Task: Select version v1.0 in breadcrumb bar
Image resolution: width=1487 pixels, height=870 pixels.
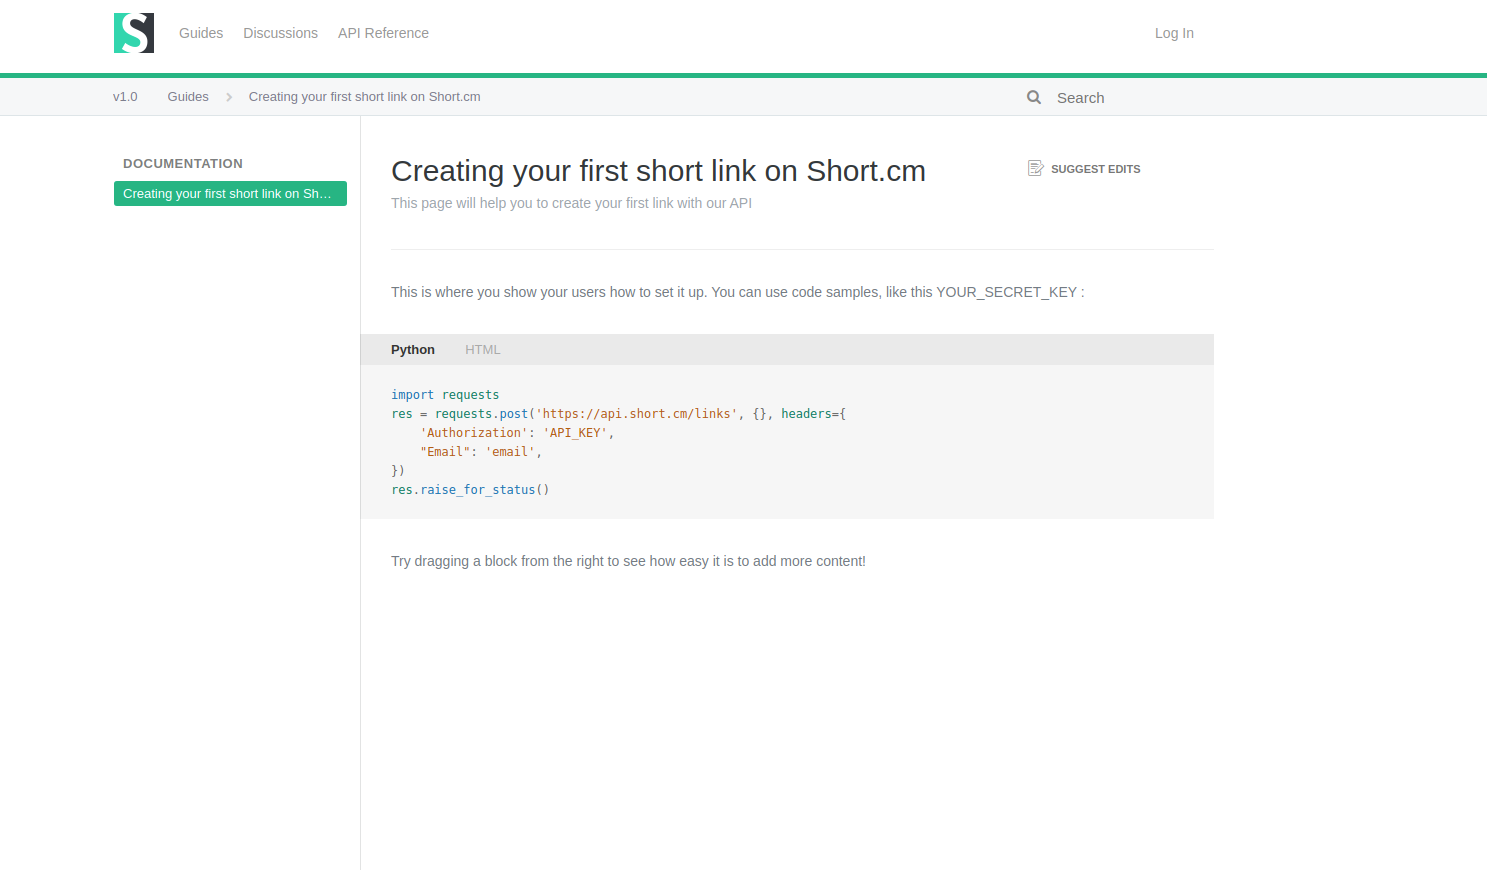Action: coord(125,97)
